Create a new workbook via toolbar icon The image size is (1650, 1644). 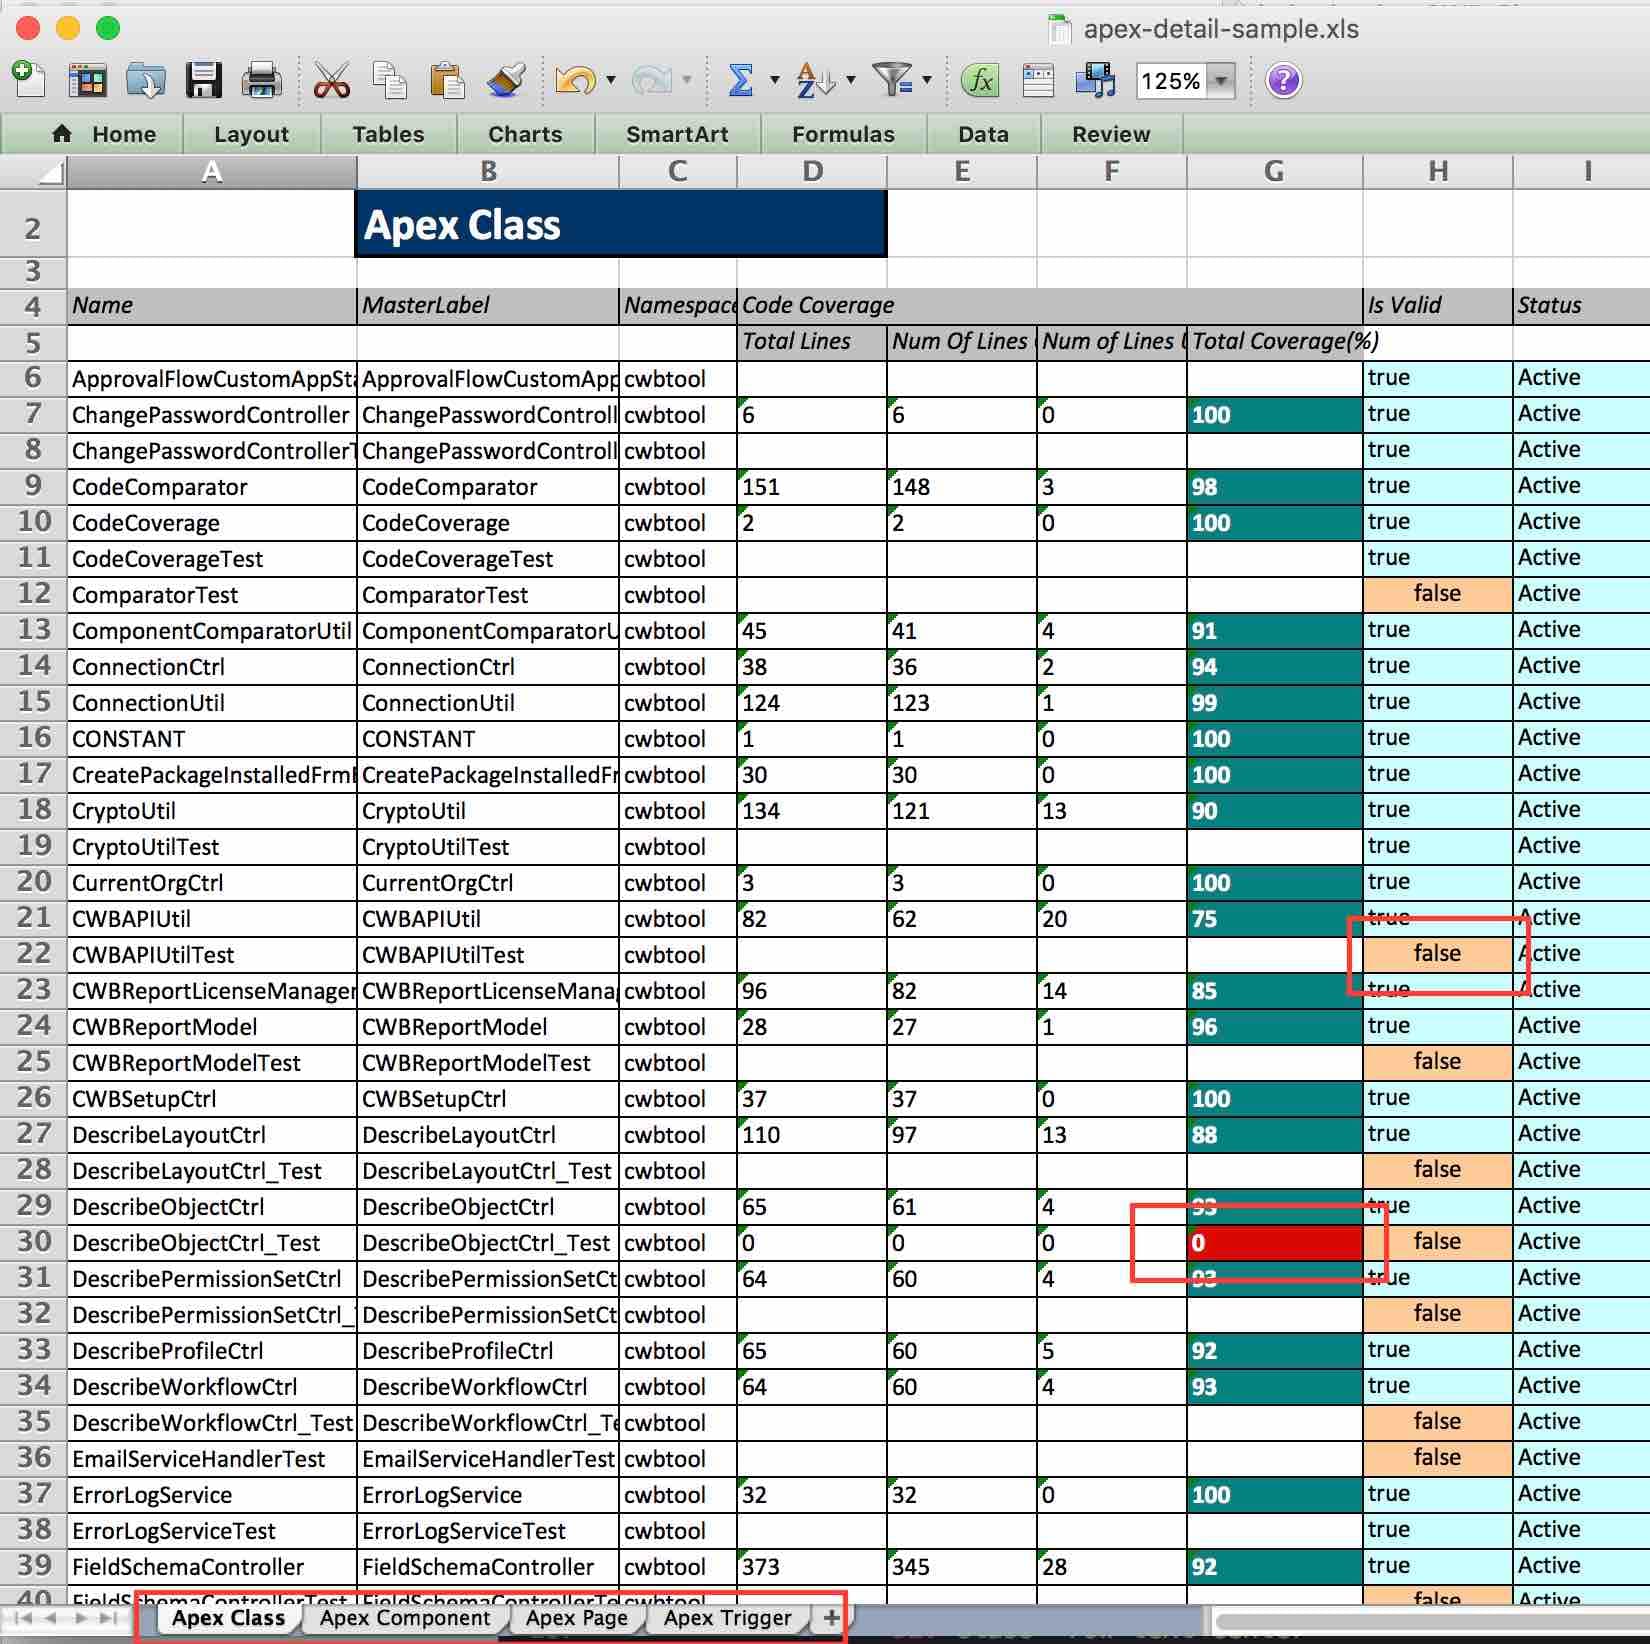click(29, 79)
